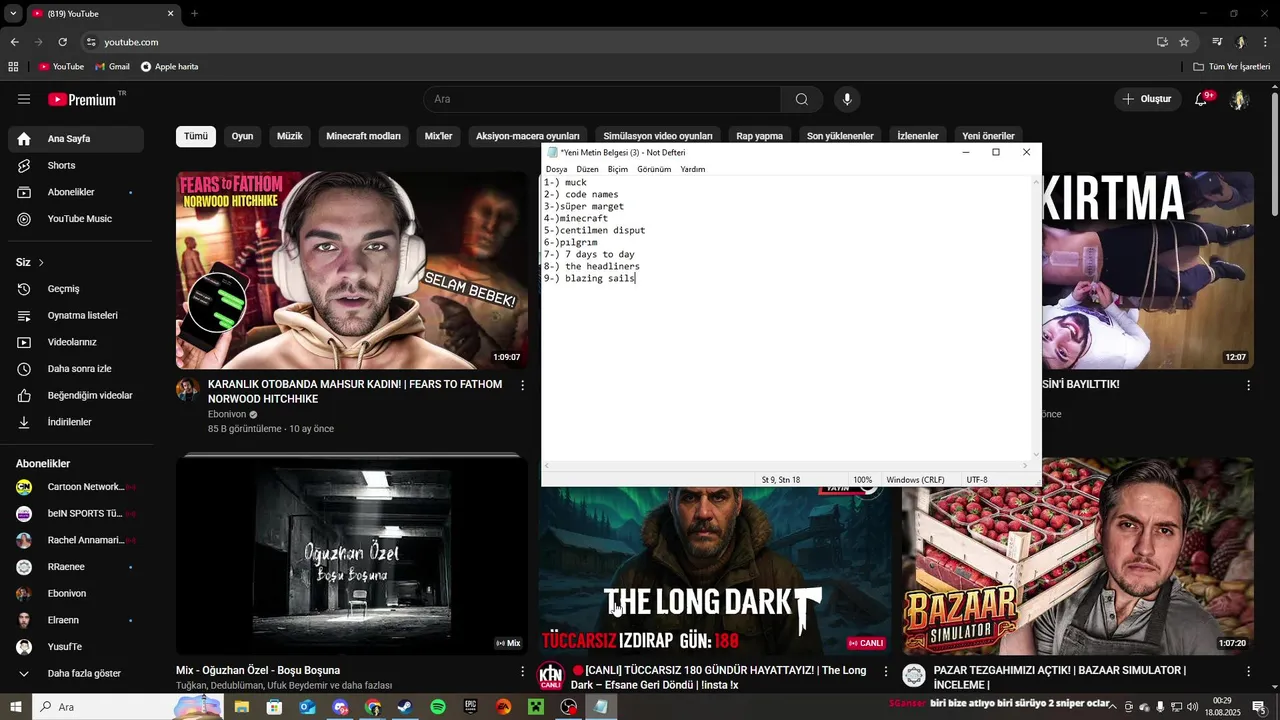Viewport: 1280px width, 720px height.
Task: Open OBS Studio from the taskbar
Action: [569, 707]
